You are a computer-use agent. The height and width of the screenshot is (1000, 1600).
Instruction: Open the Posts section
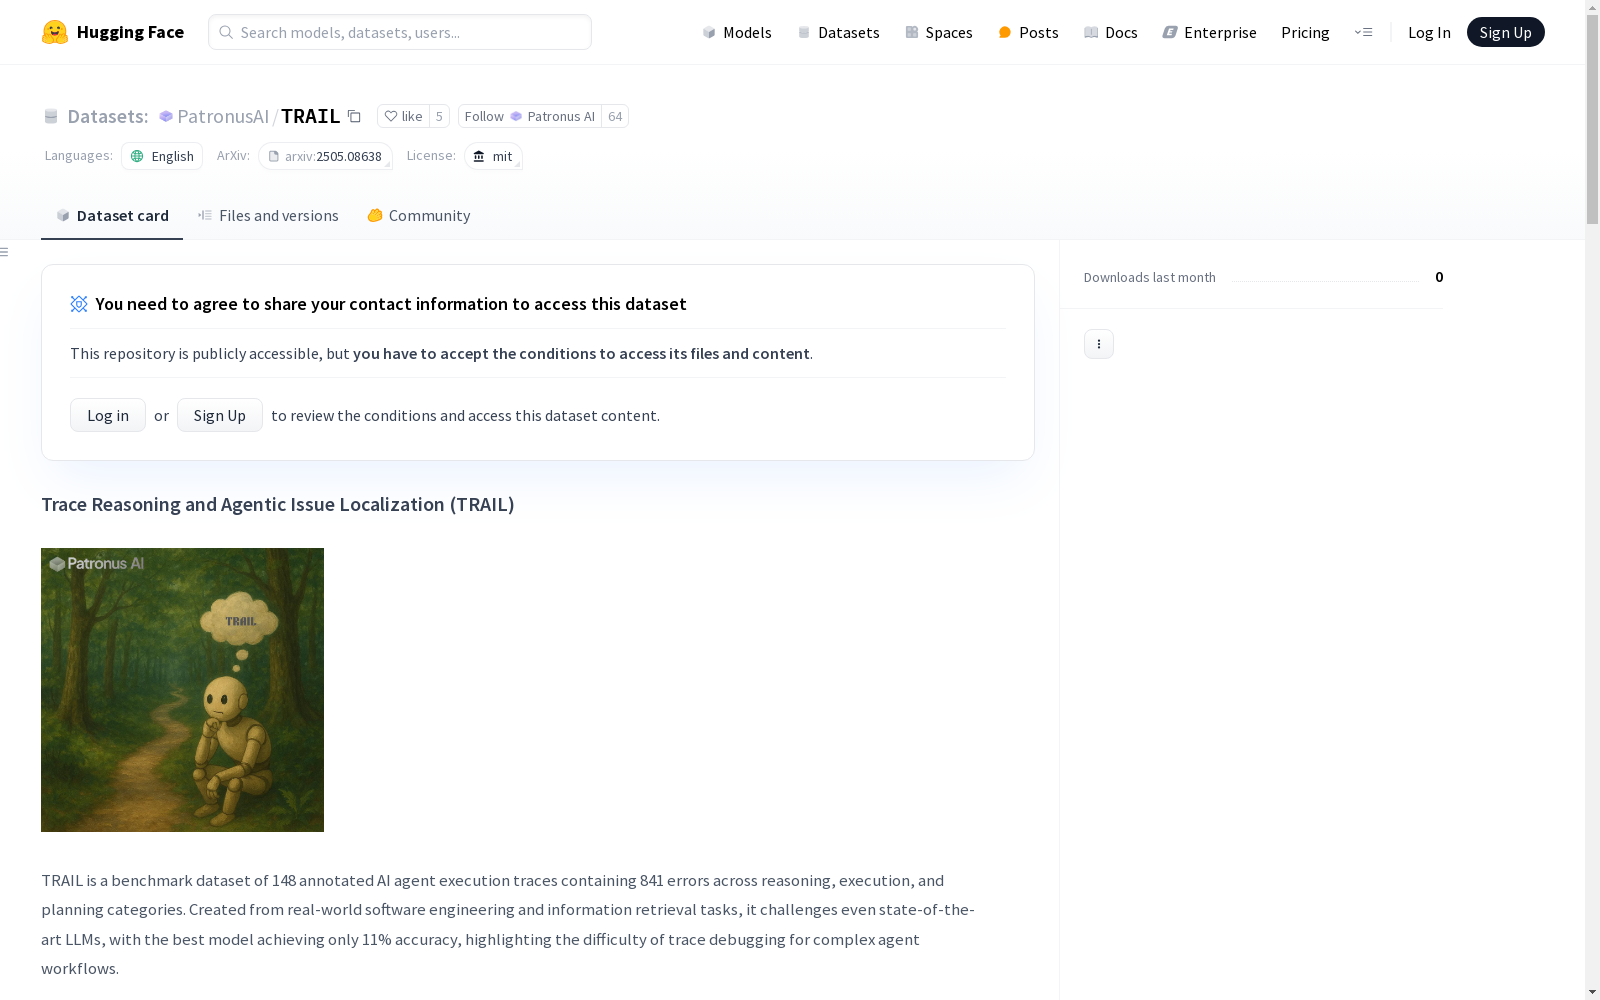1028,32
